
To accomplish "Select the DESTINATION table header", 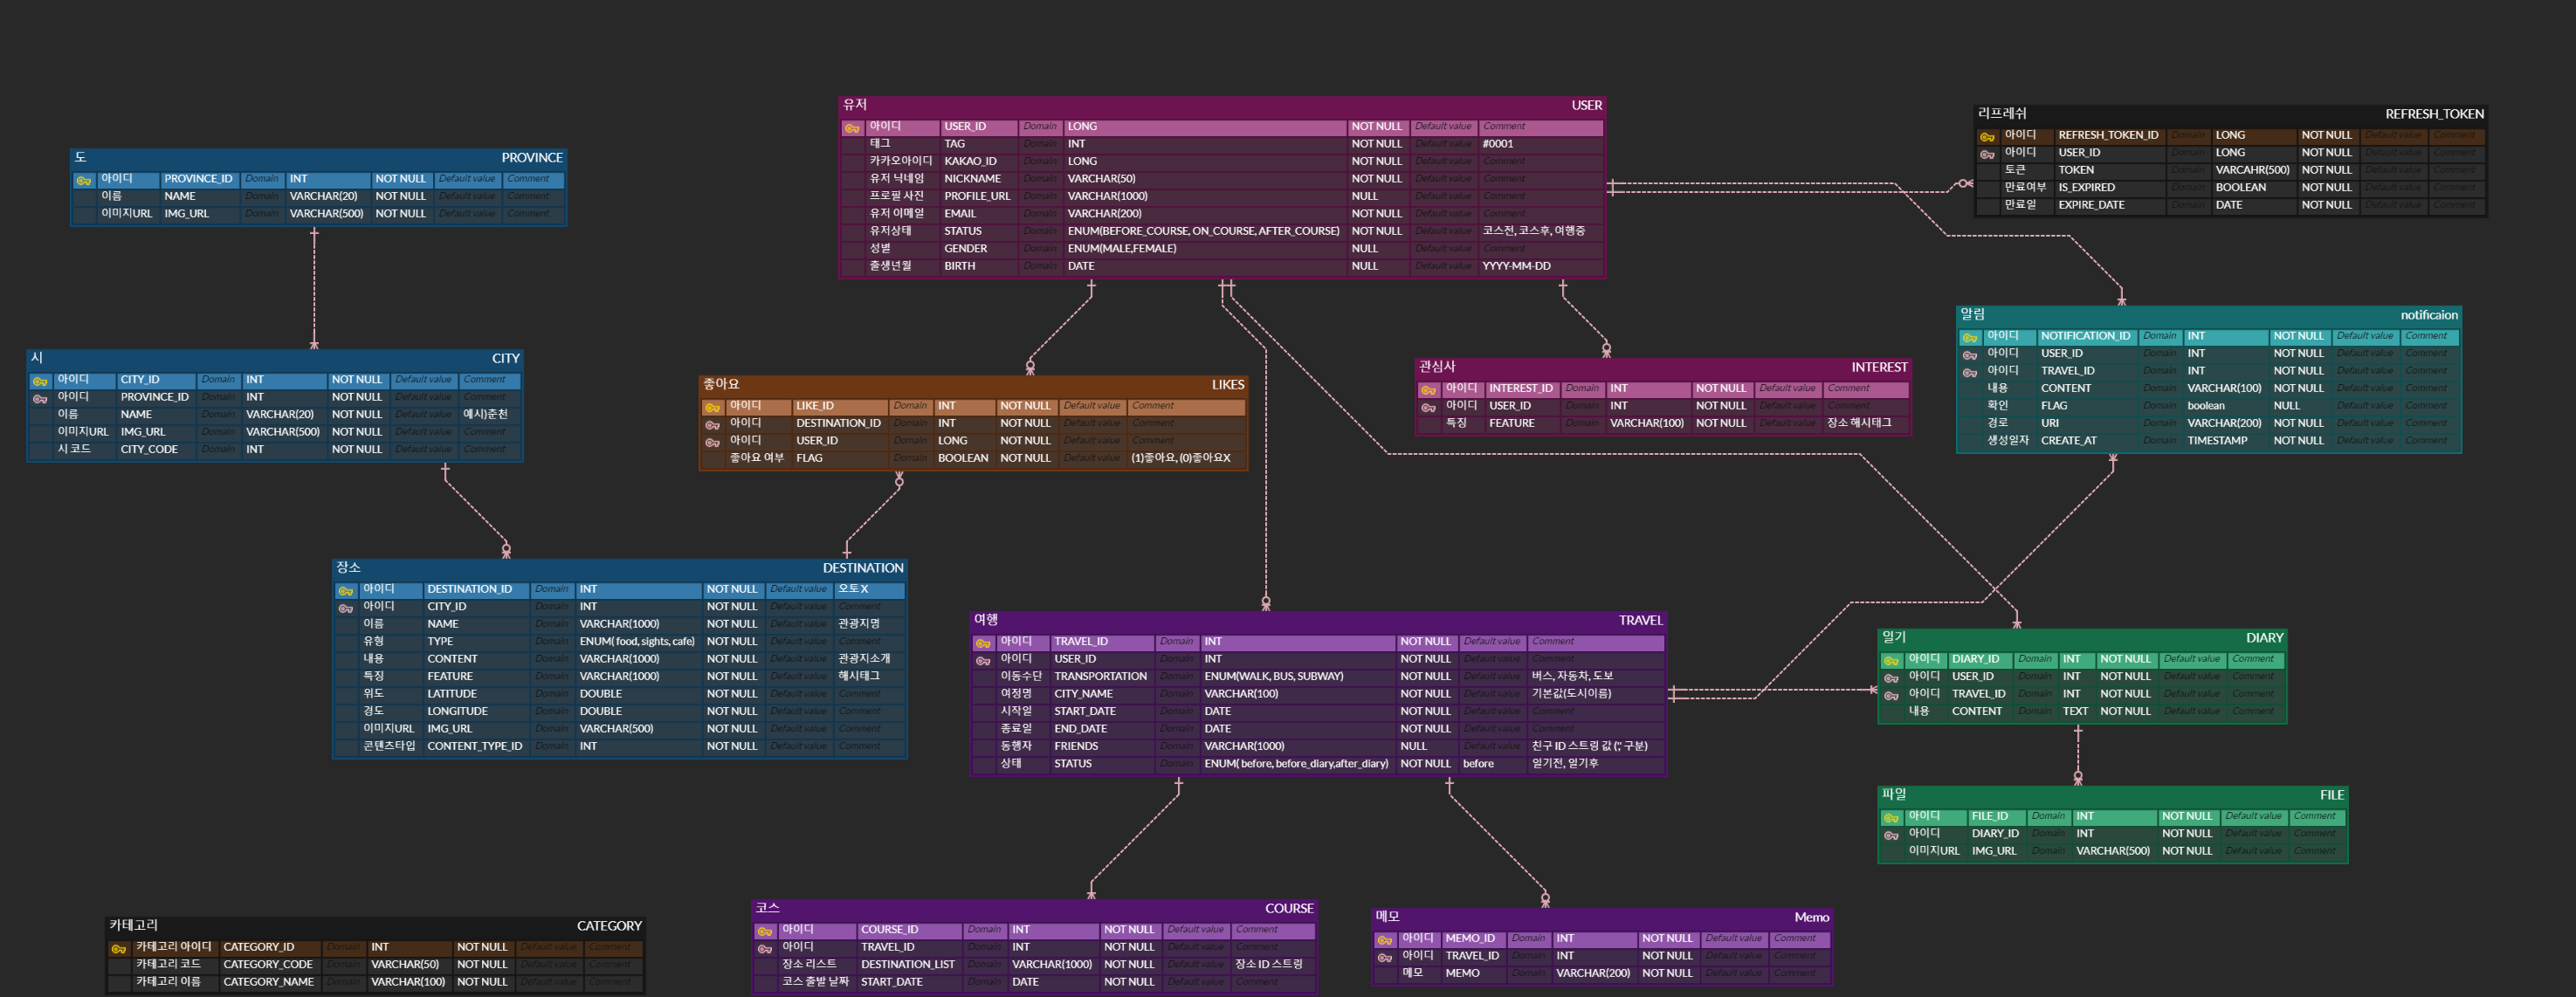I will pos(620,568).
